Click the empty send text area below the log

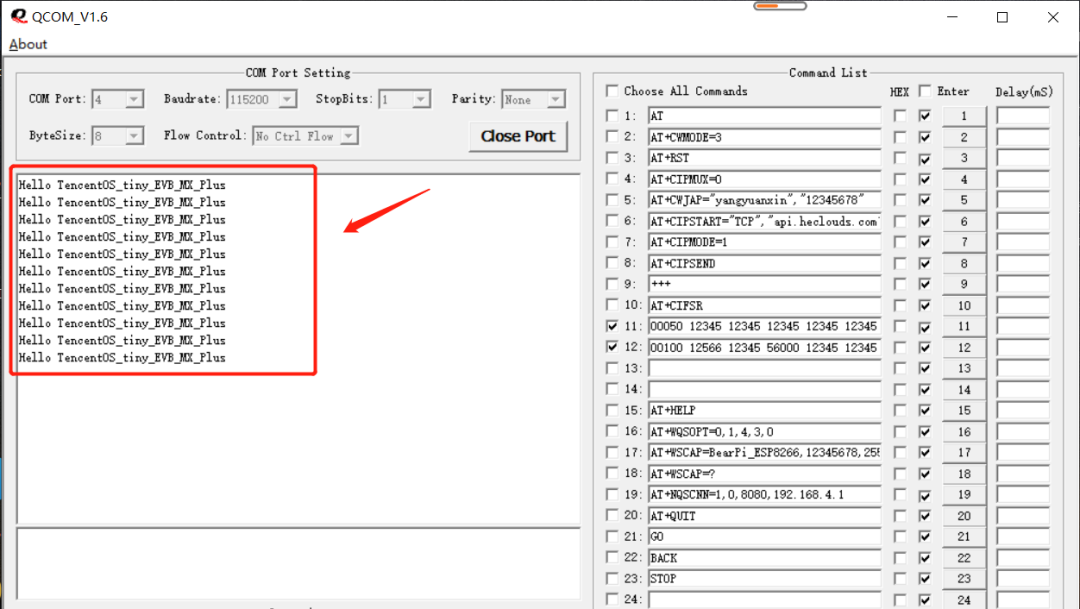pyautogui.click(x=298, y=564)
